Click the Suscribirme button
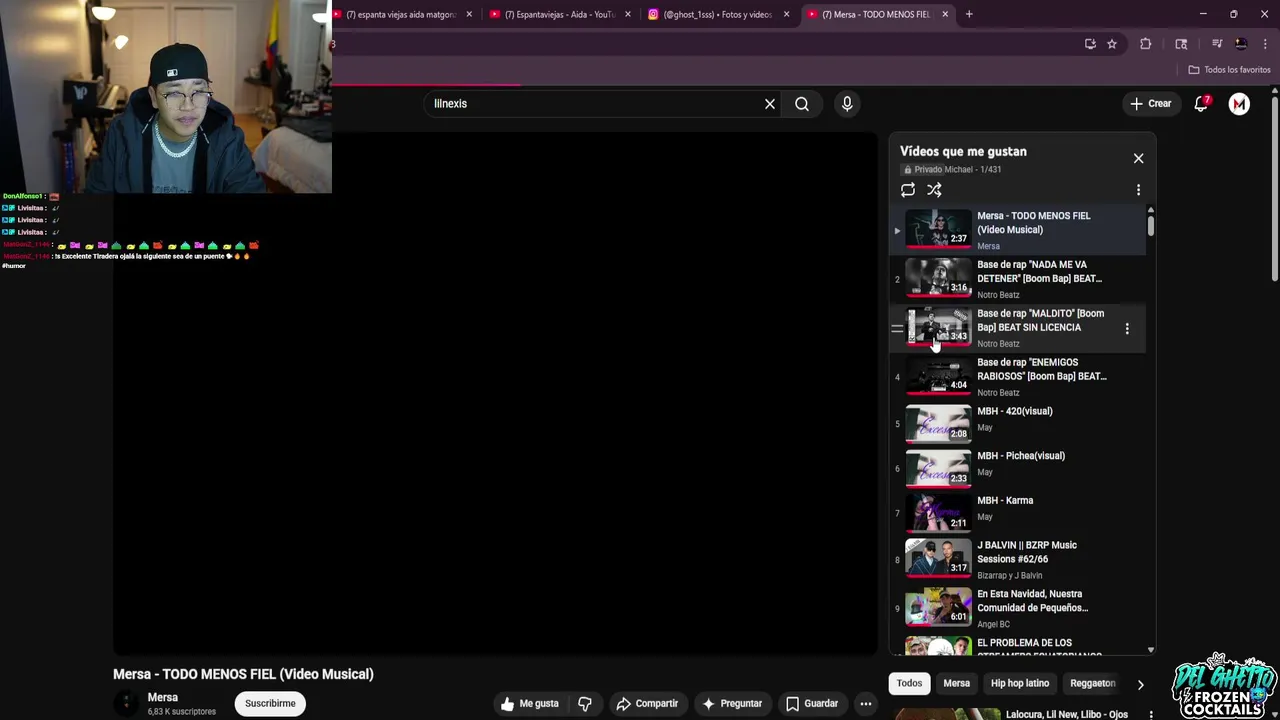This screenshot has height=720, width=1280. (x=270, y=703)
